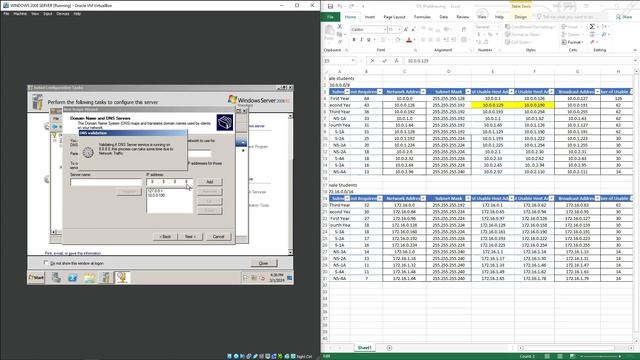Screen dimensions: 640x360
Task: Click the system tray clock in Windows Server
Action: coord(277,278)
